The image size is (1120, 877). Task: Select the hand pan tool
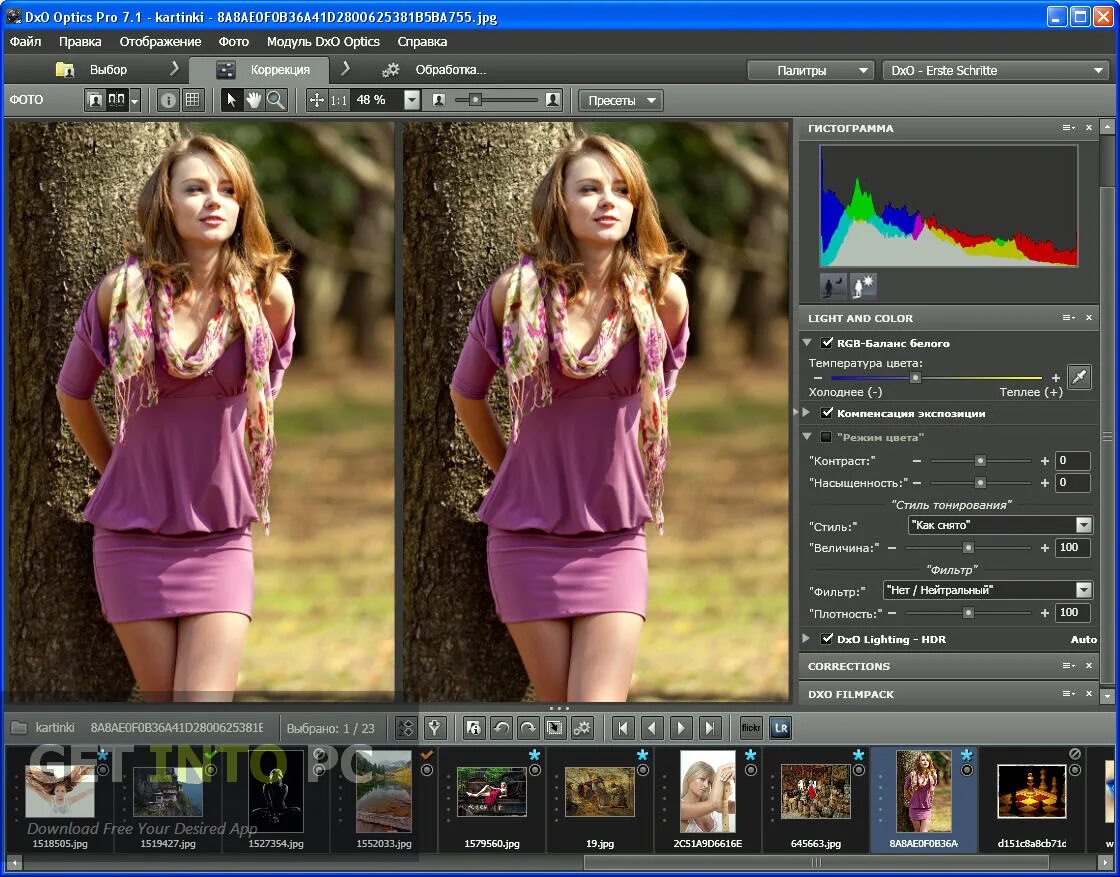coord(253,100)
